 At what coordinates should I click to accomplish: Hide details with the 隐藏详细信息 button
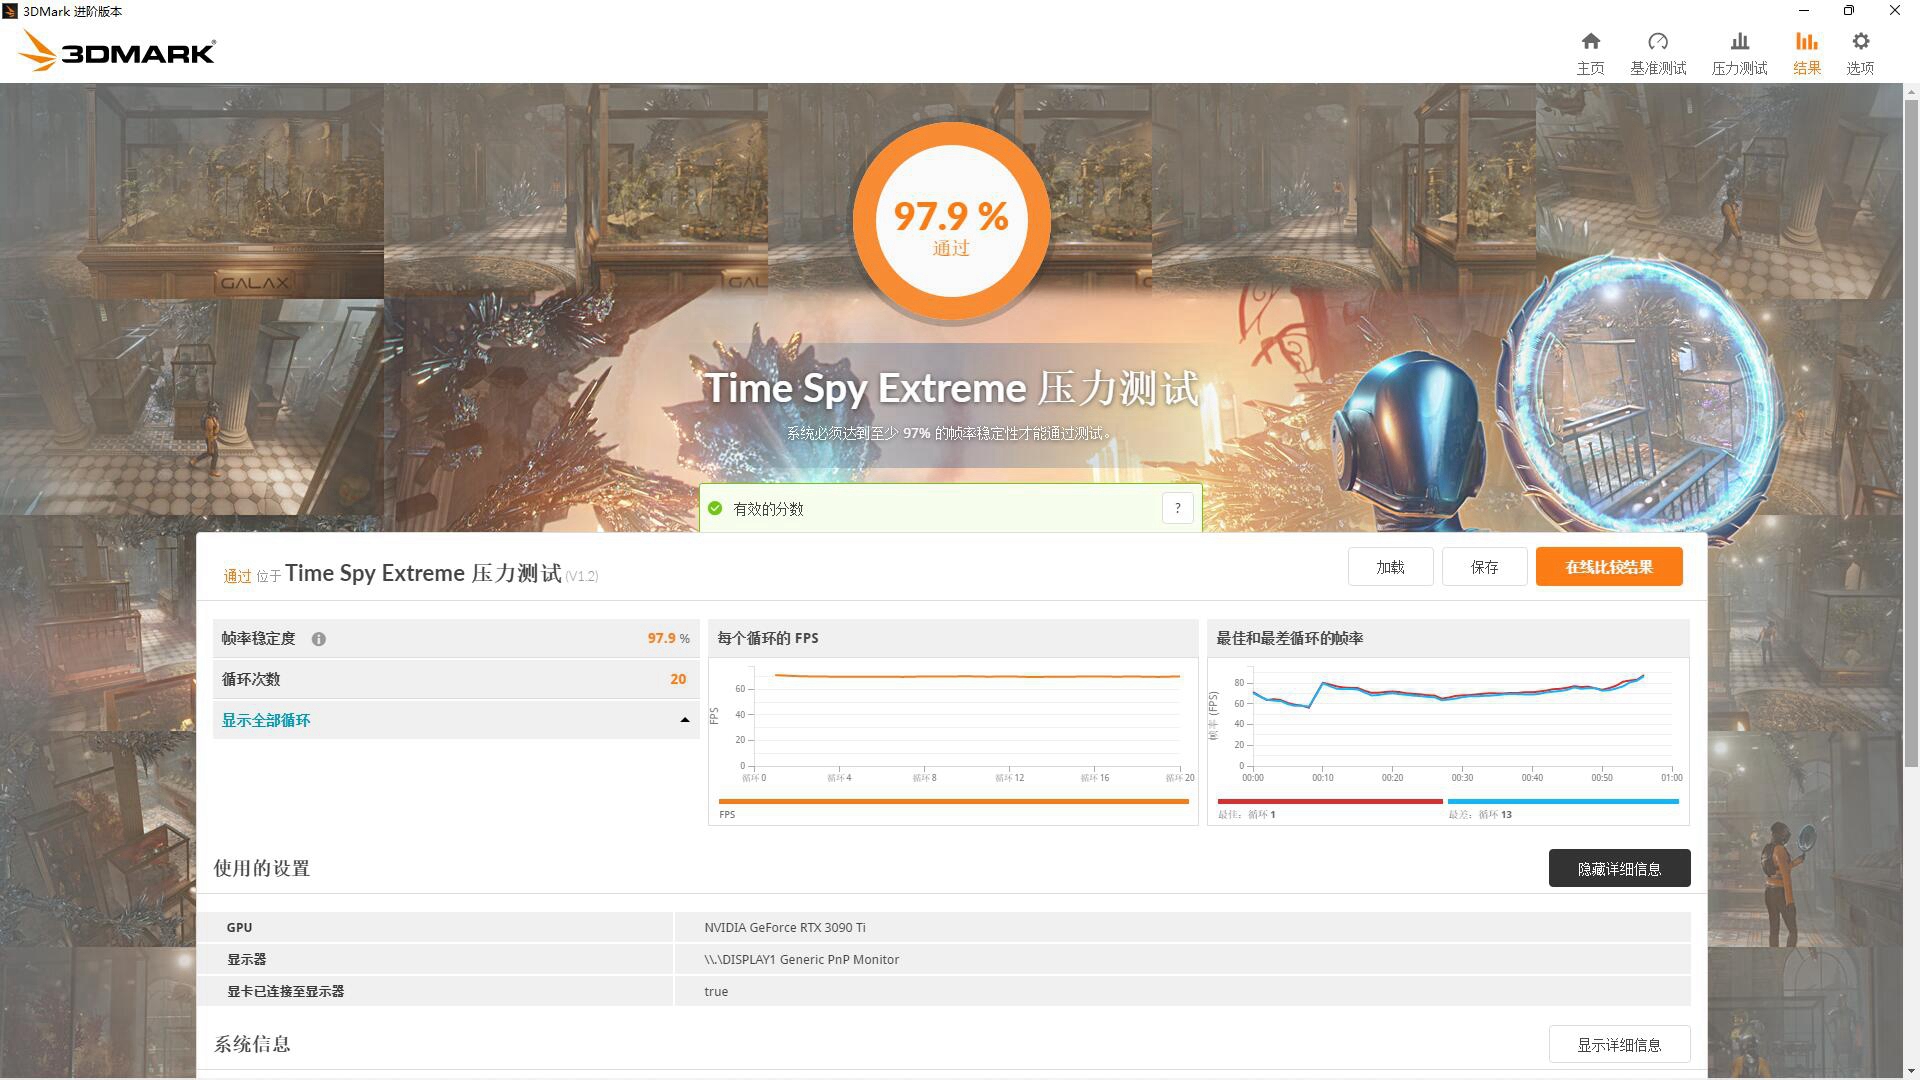[x=1619, y=868]
